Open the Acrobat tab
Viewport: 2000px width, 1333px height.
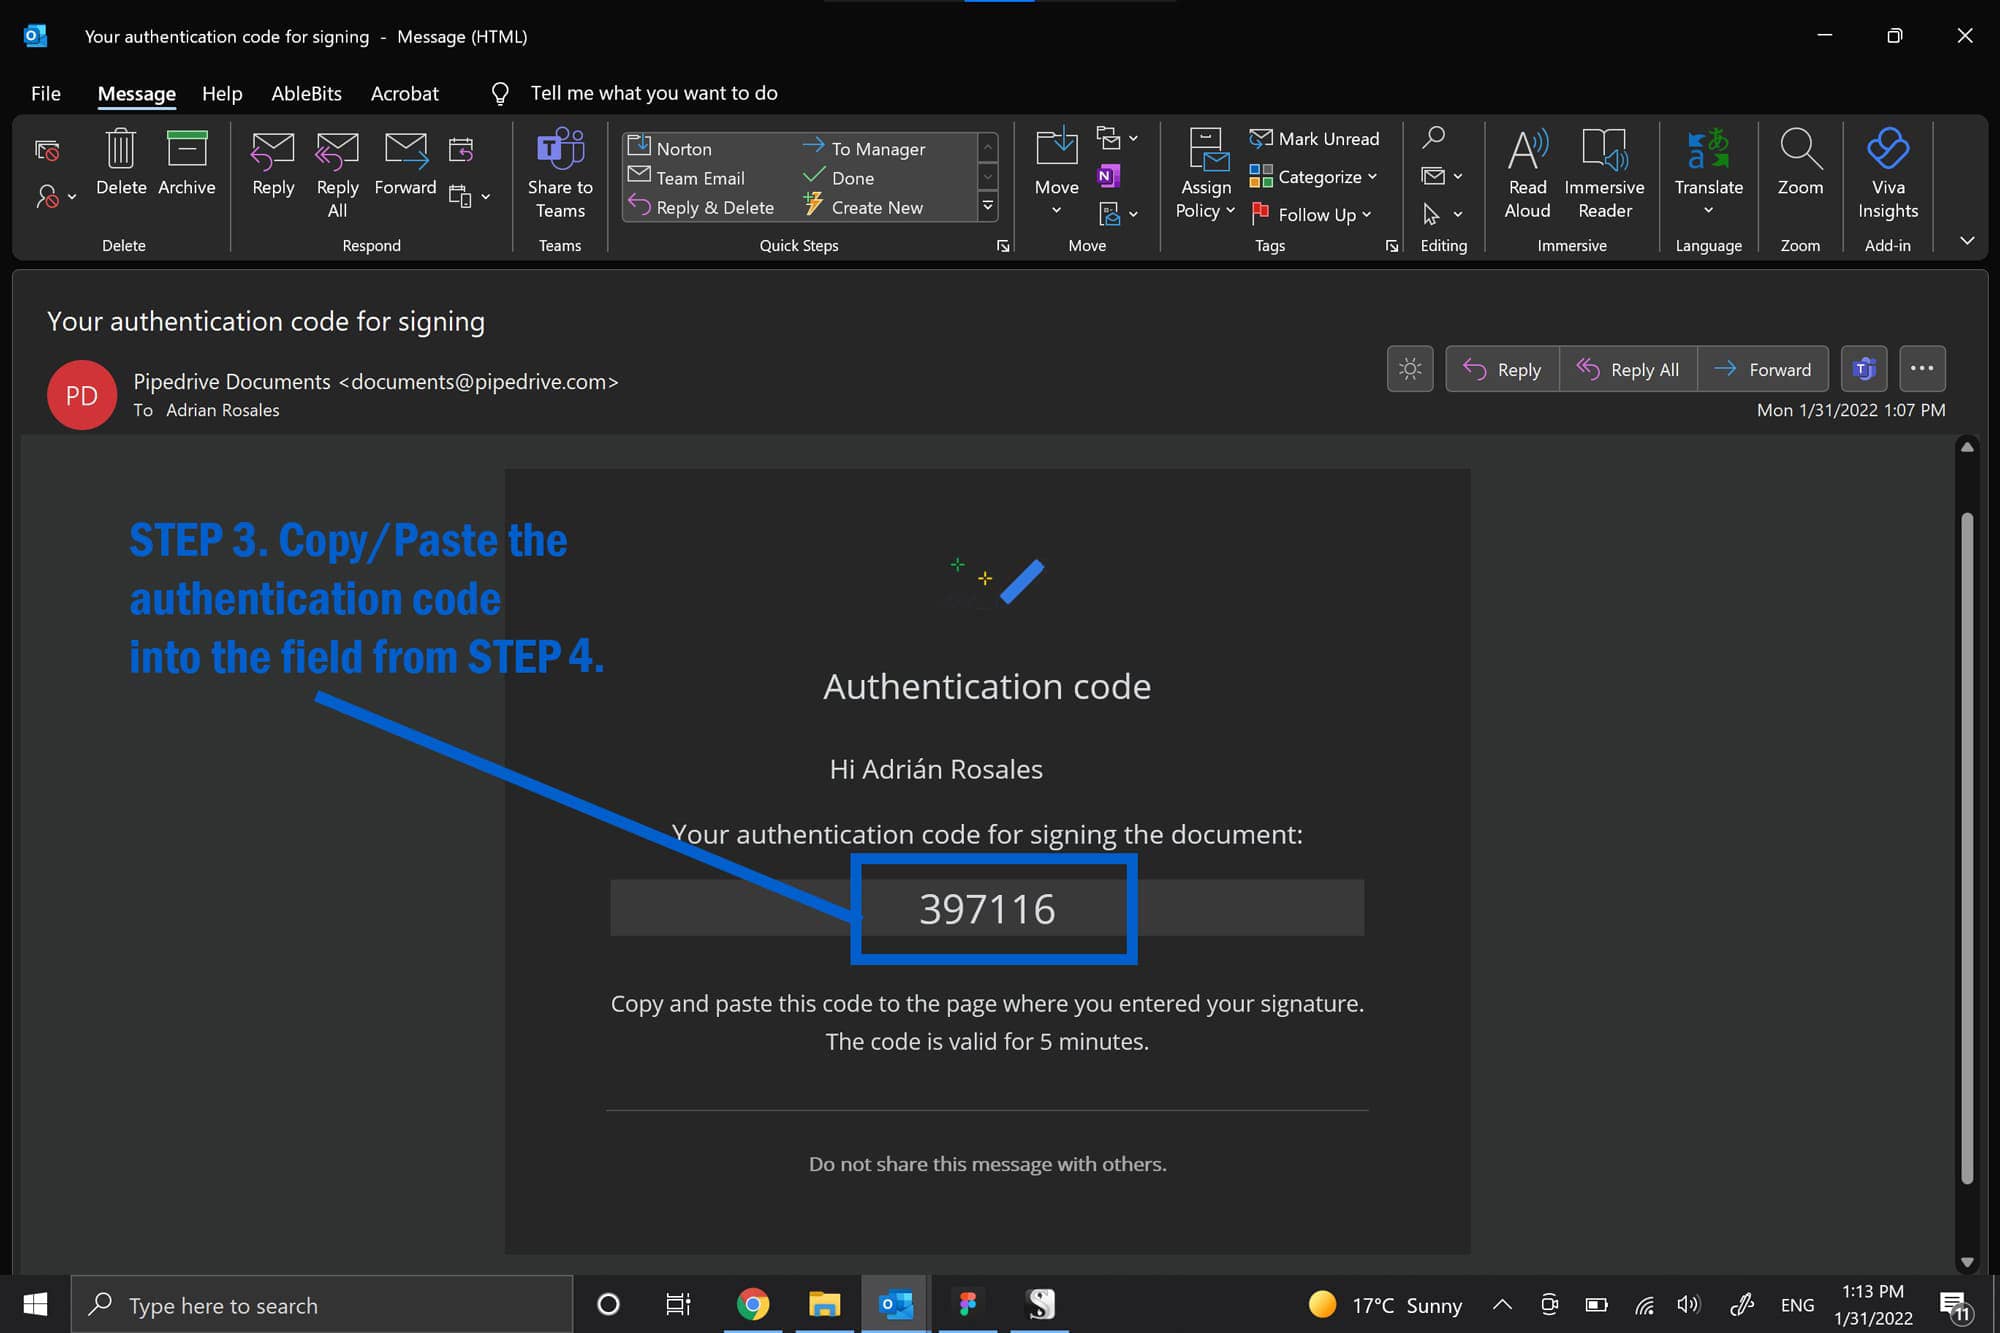(x=404, y=93)
